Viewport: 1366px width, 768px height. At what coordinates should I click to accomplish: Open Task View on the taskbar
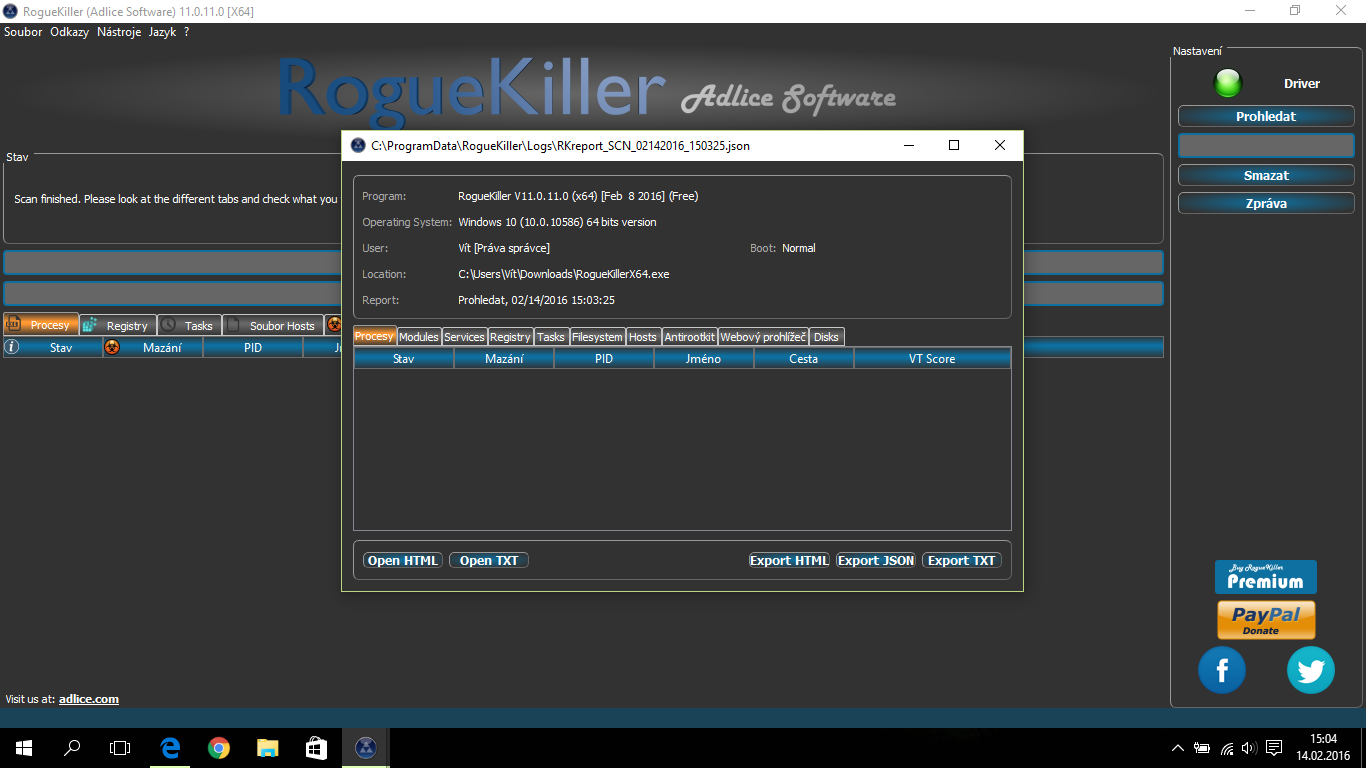click(x=120, y=747)
